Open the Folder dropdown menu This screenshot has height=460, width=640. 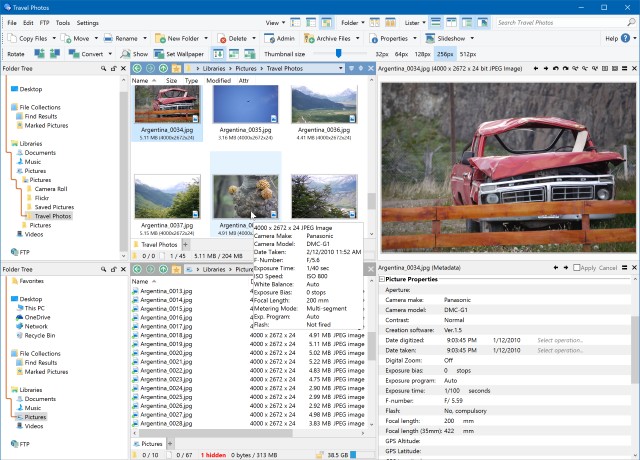coord(353,23)
